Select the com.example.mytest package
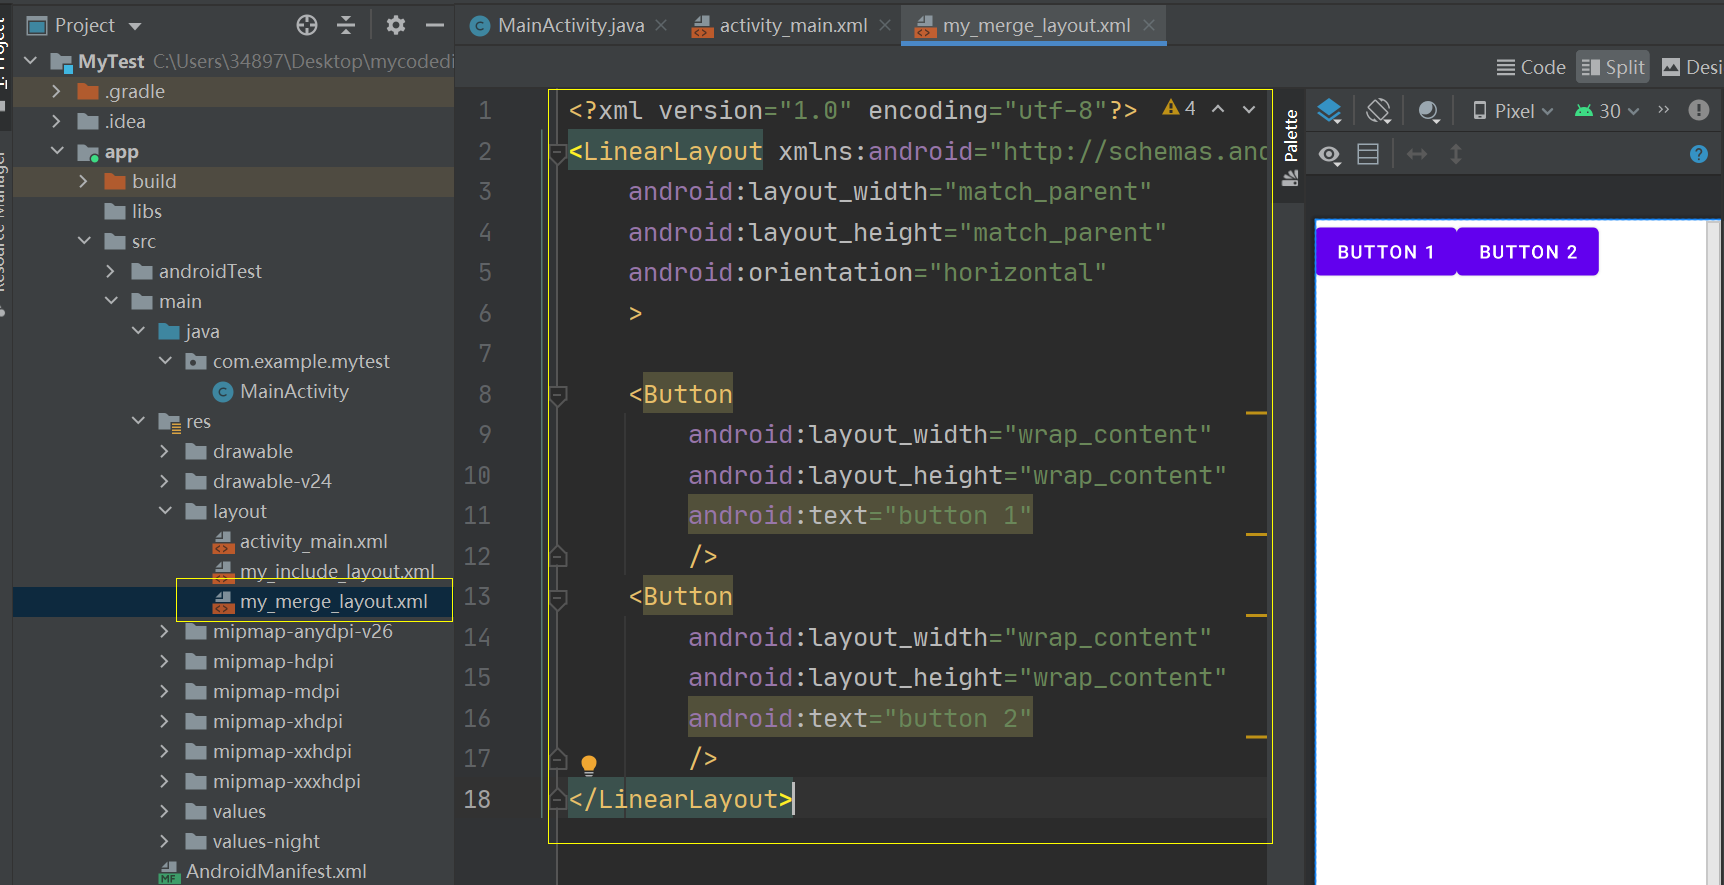The image size is (1724, 885). pos(287,361)
